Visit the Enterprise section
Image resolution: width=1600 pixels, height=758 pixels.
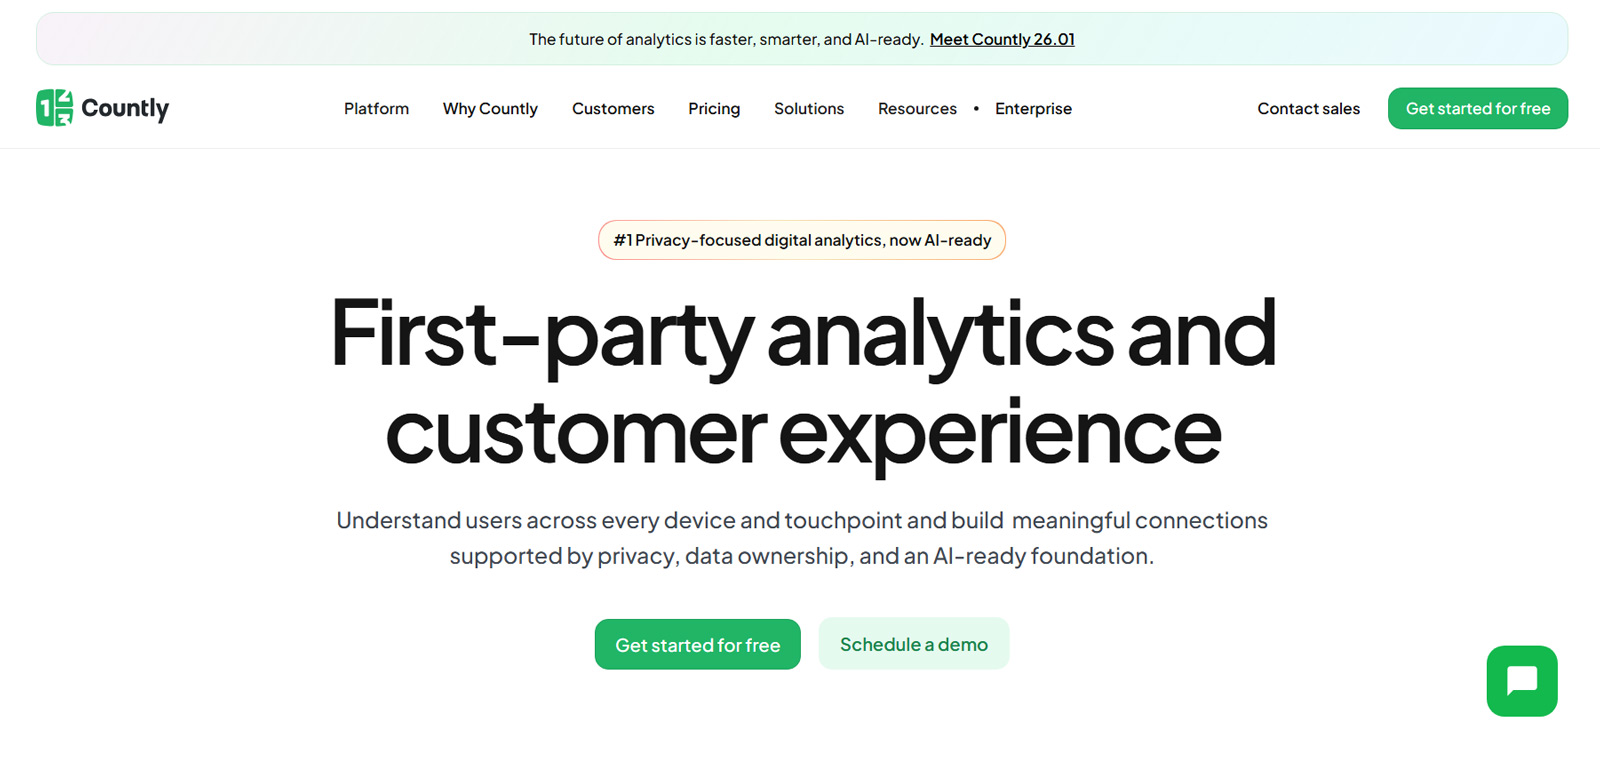(x=1033, y=108)
